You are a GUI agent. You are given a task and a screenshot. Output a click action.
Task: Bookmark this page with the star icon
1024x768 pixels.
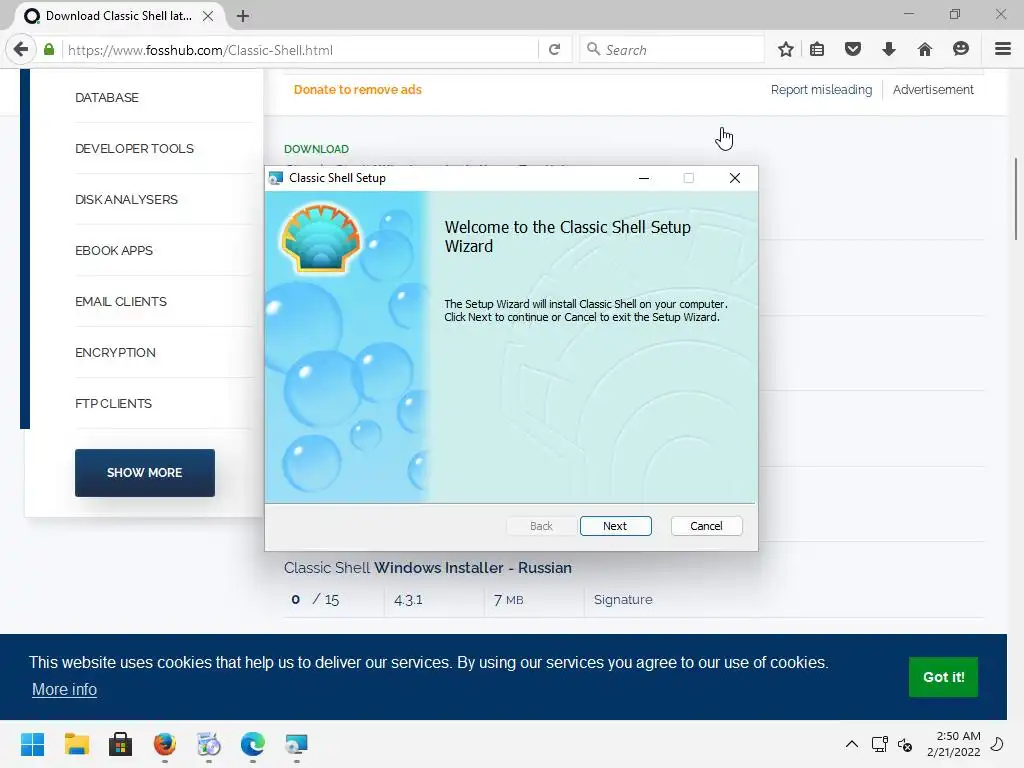(786, 50)
